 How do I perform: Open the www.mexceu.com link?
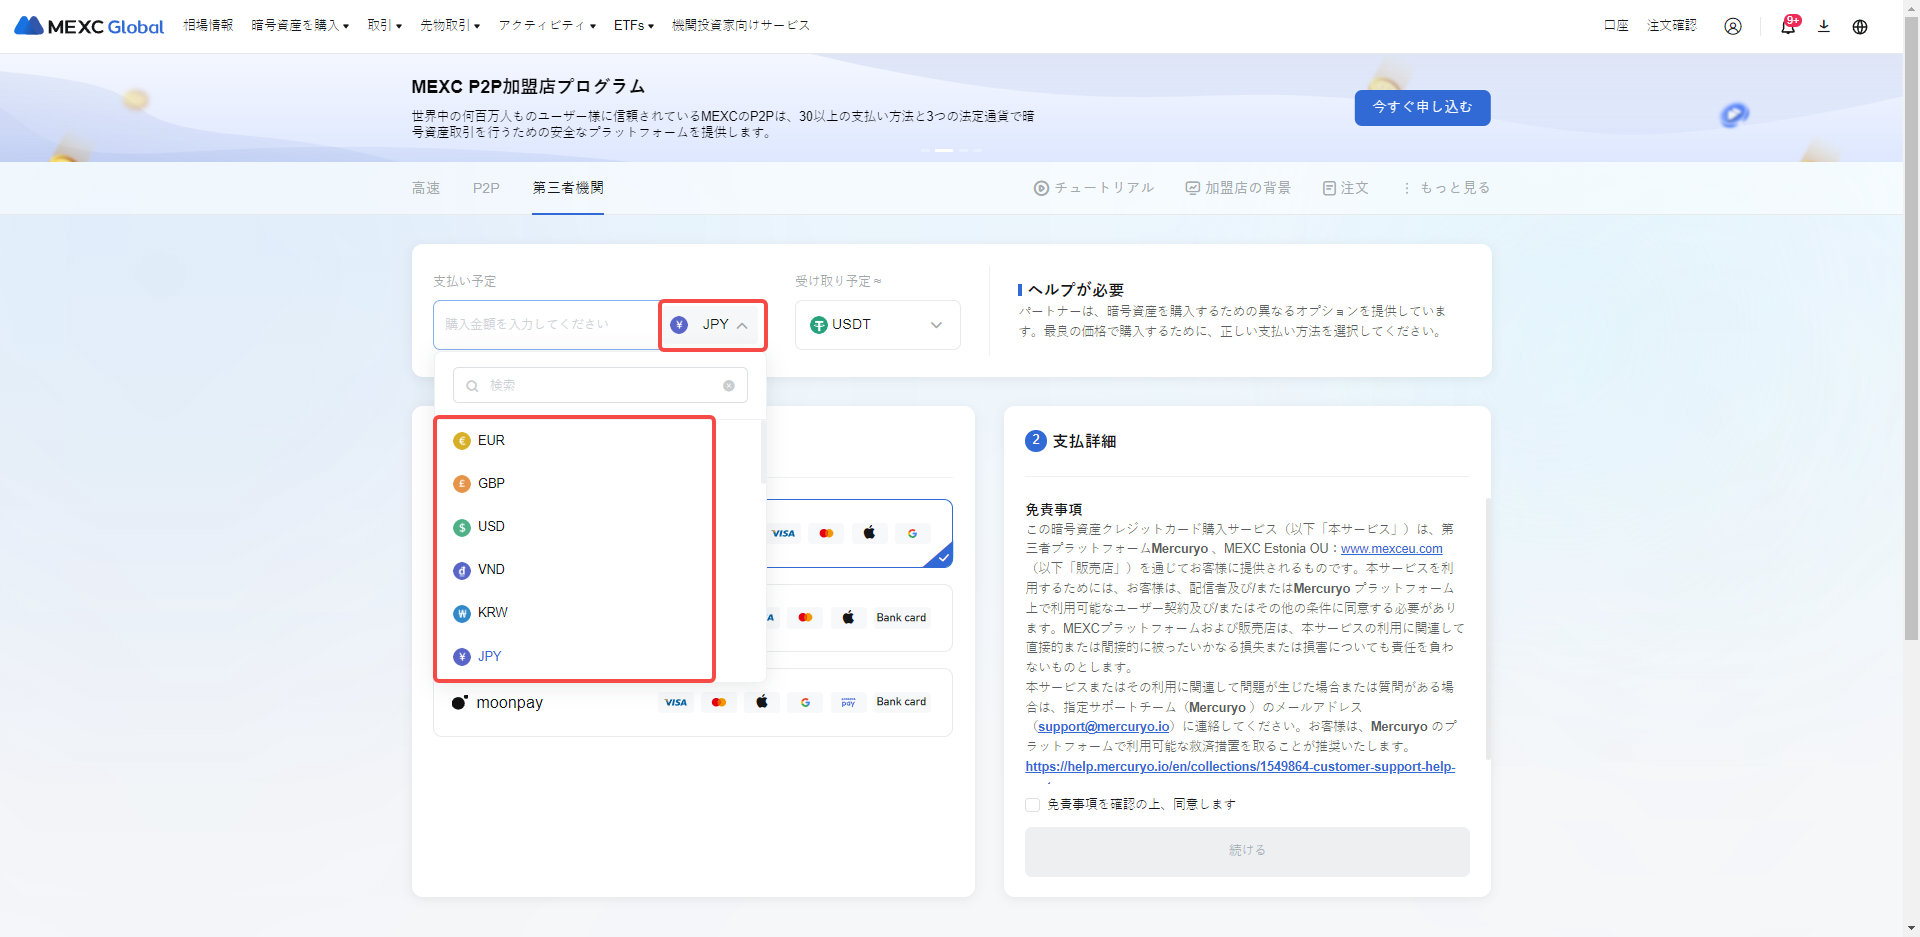[x=1391, y=549]
